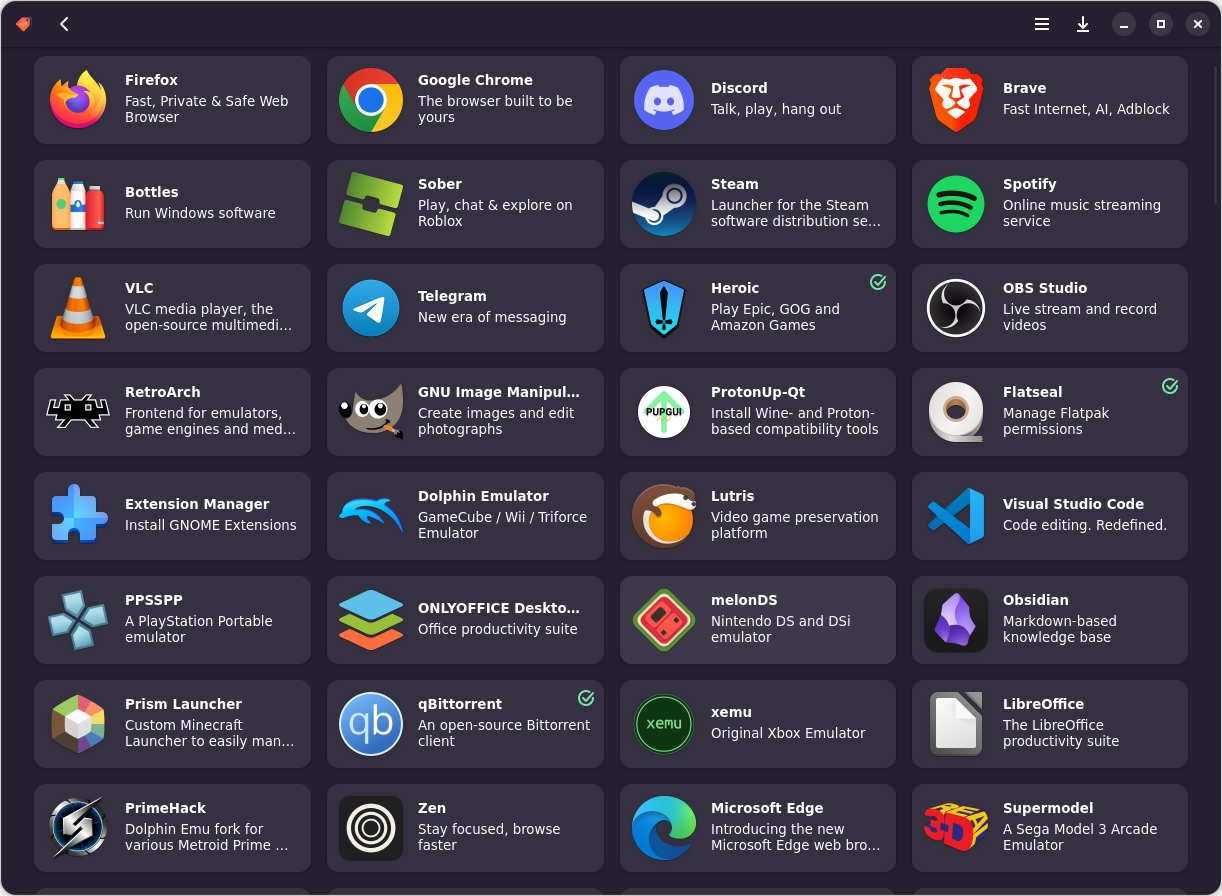Viewport: 1222px width, 896px height.
Task: Click the Firefox app icon
Action: (x=78, y=100)
